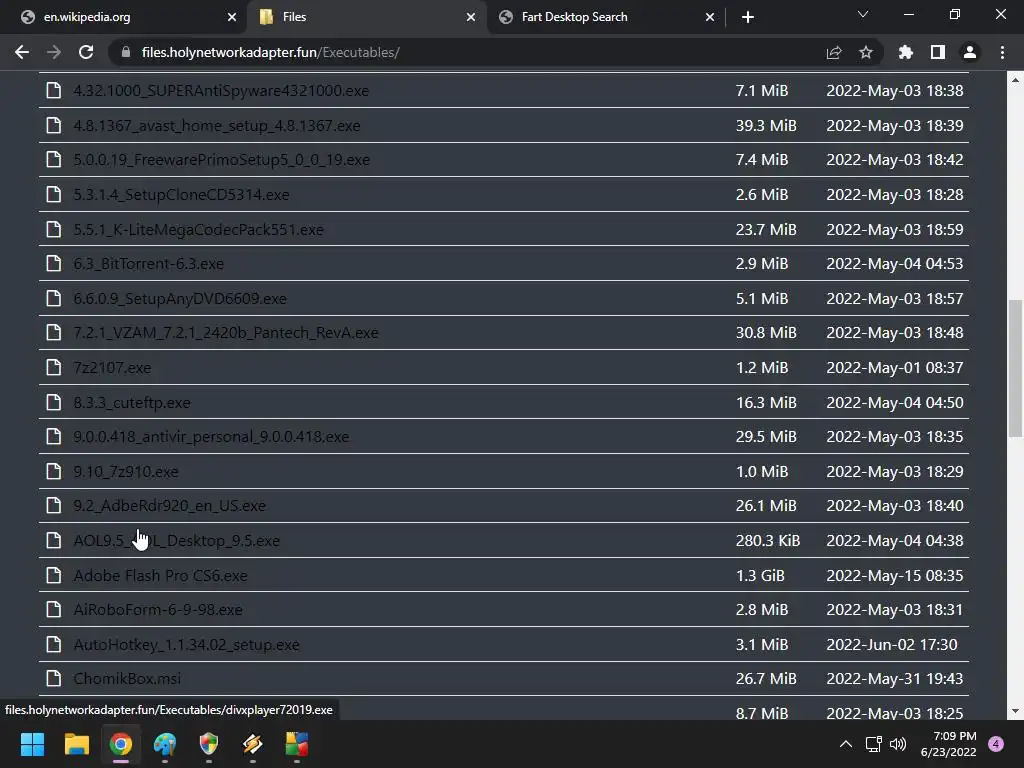View site security lock info
This screenshot has height=768, width=1024.
(x=125, y=52)
